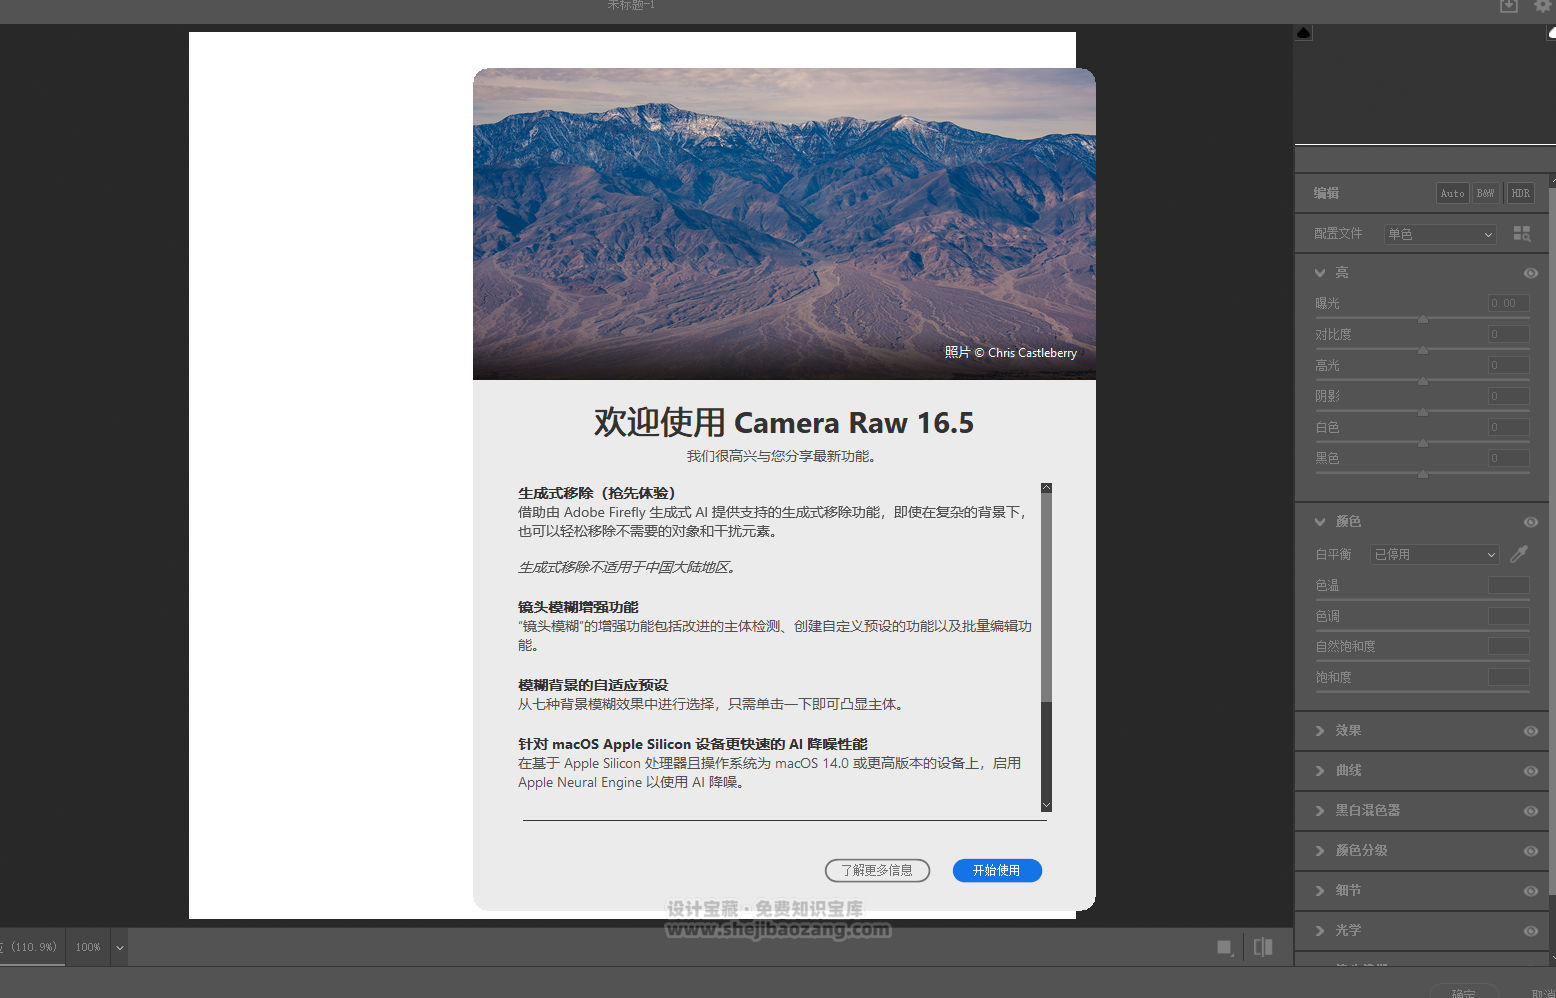Image resolution: width=1556 pixels, height=998 pixels.
Task: Toggle the shadow clipping warning in histogram
Action: (x=1303, y=33)
